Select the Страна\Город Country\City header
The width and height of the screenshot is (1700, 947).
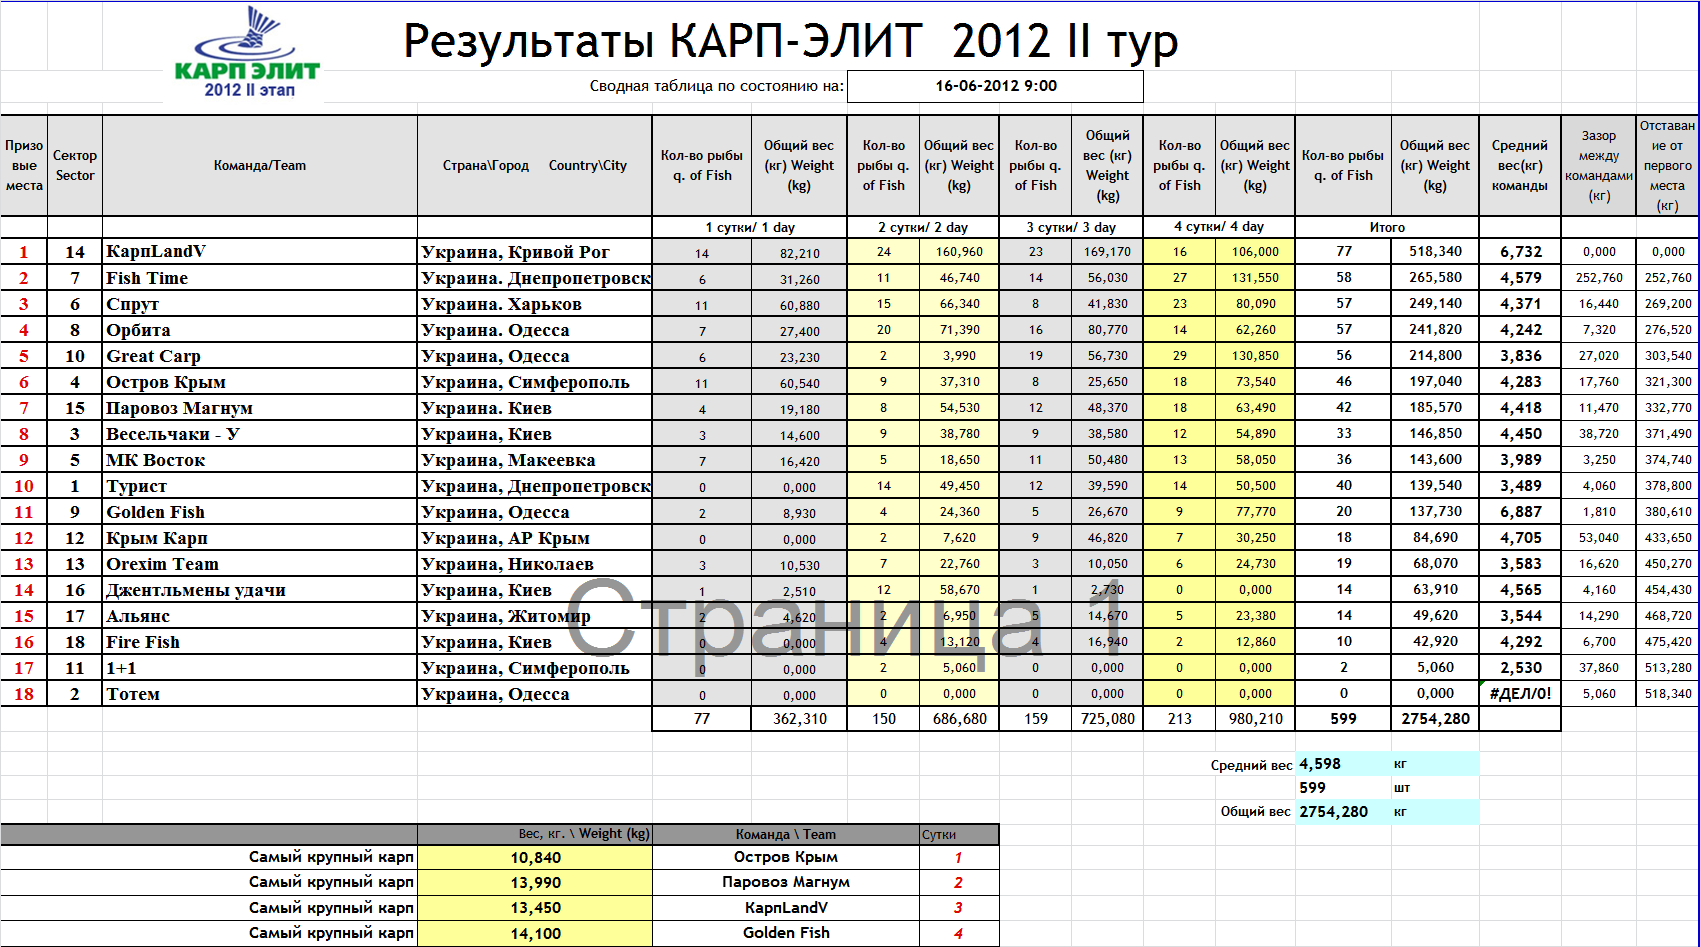(x=535, y=165)
